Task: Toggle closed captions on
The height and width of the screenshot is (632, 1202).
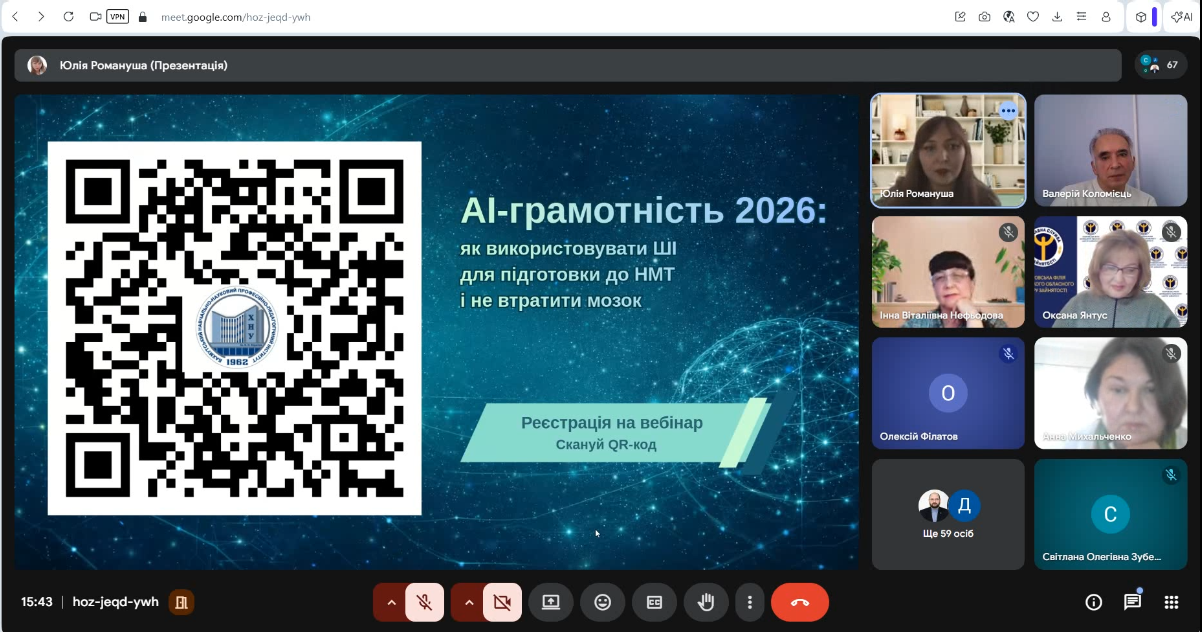Action: tap(655, 602)
